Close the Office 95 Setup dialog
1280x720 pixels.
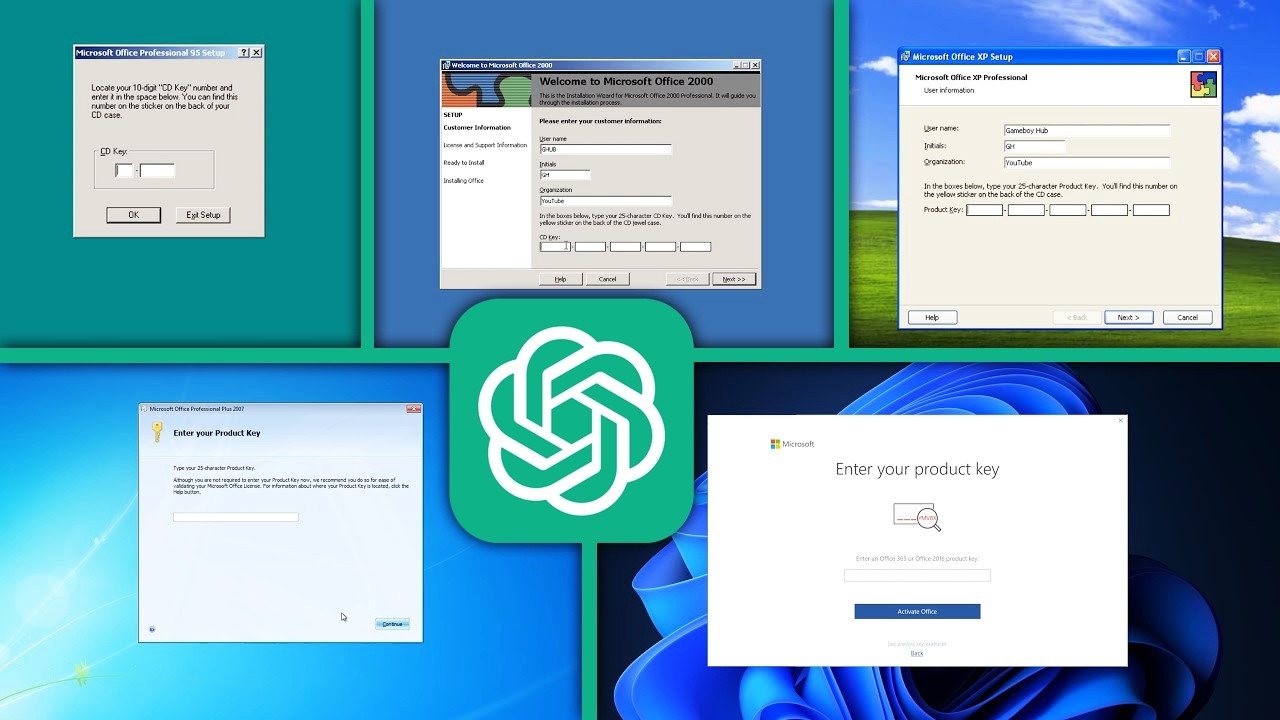click(257, 52)
